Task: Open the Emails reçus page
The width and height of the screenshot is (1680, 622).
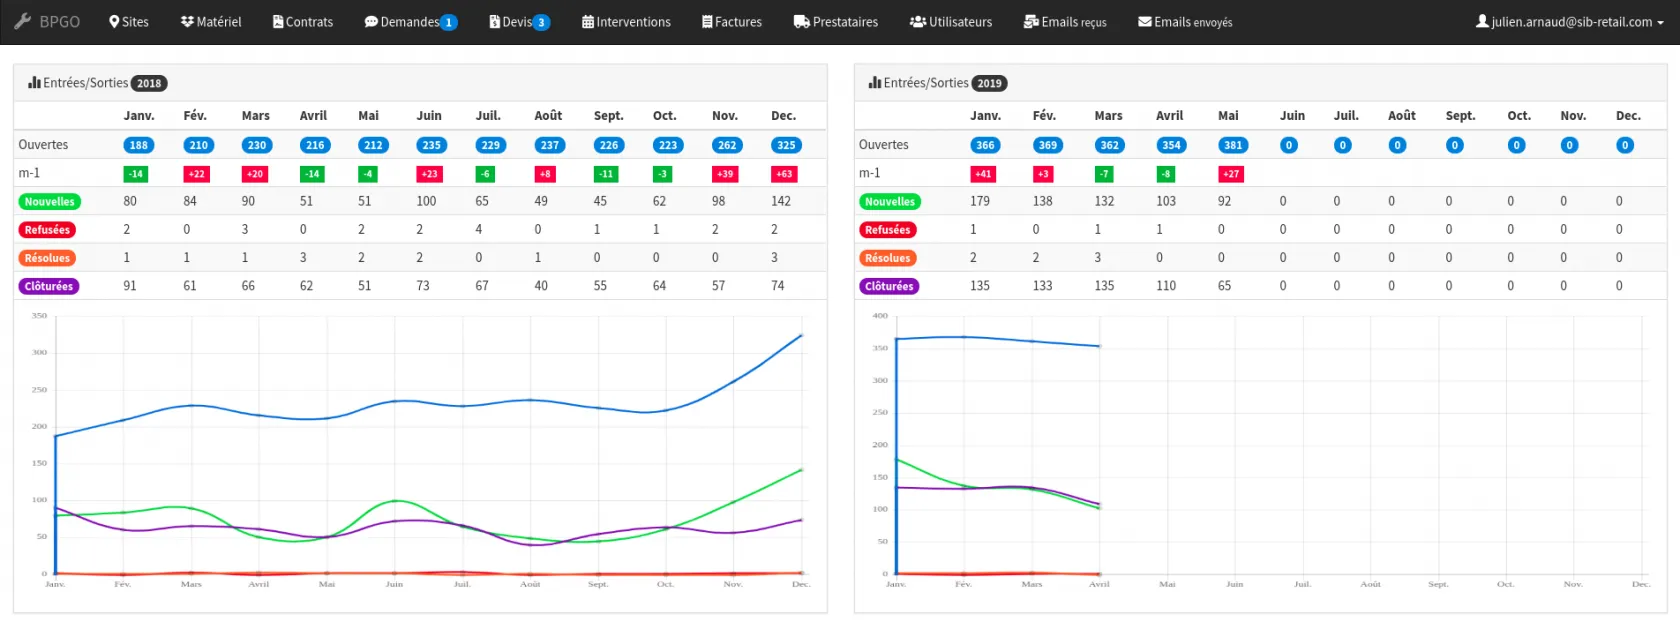Action: [1065, 22]
